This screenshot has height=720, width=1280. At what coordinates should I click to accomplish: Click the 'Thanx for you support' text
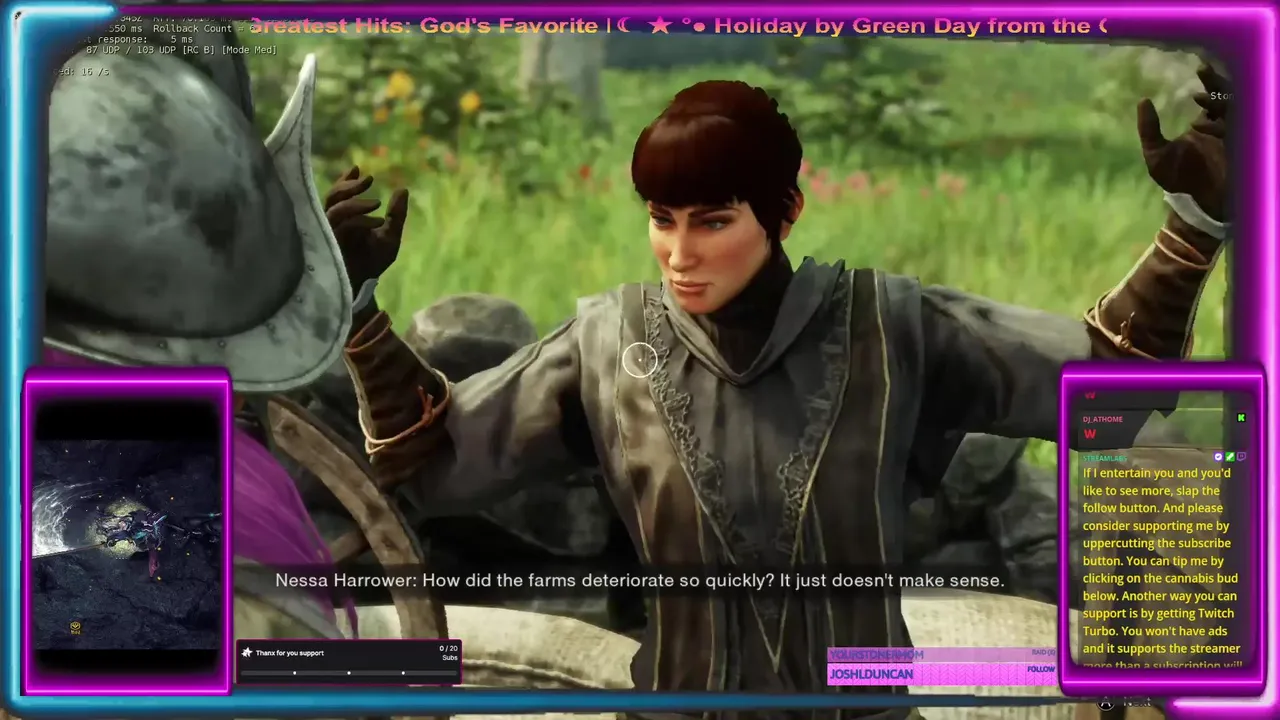tap(290, 653)
